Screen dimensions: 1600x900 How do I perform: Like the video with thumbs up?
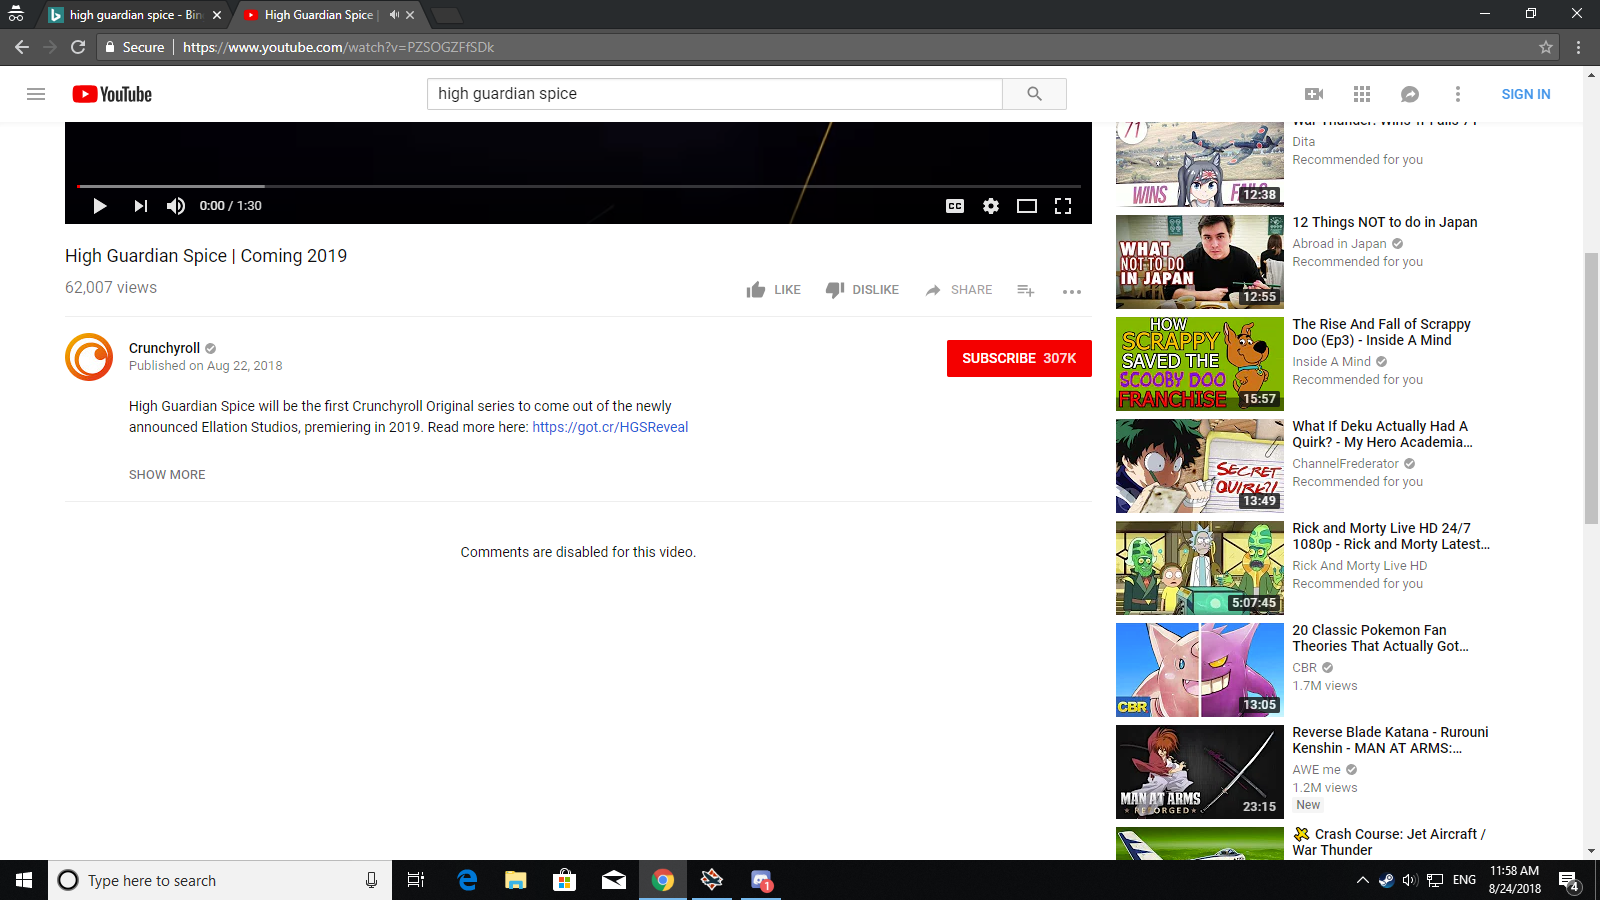point(773,290)
